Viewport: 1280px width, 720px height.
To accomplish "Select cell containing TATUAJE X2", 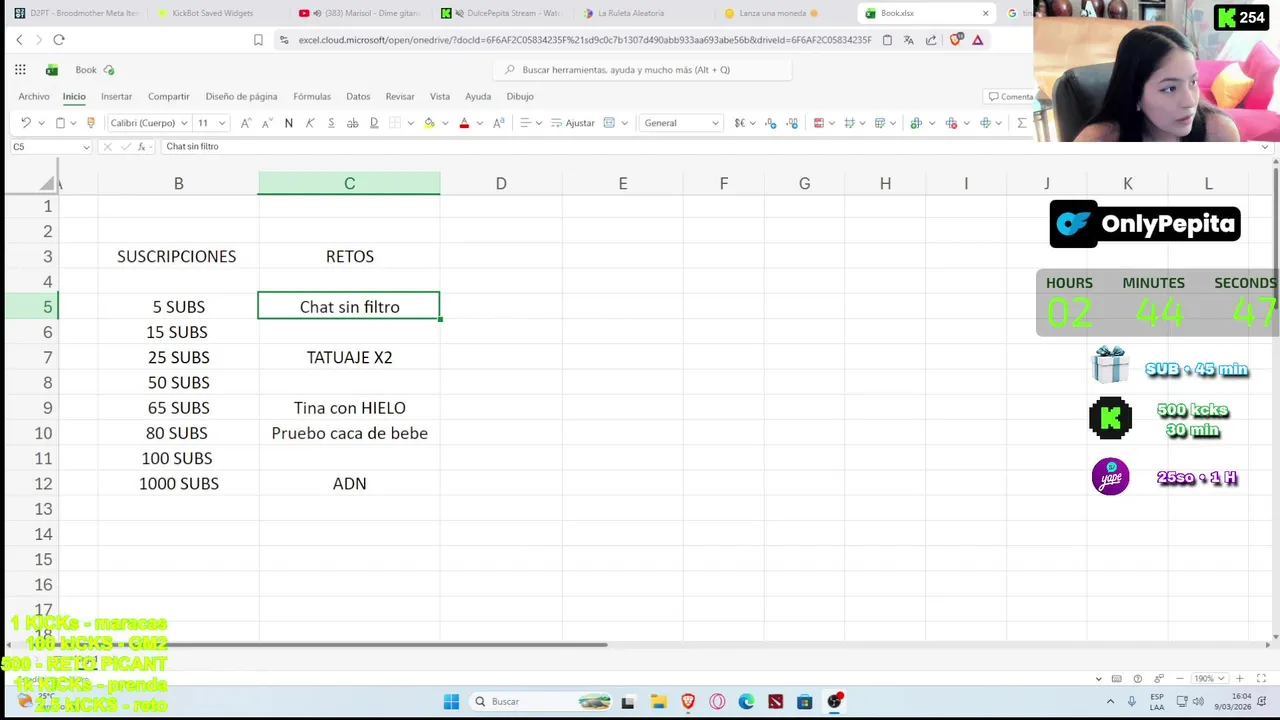I will tap(349, 357).
